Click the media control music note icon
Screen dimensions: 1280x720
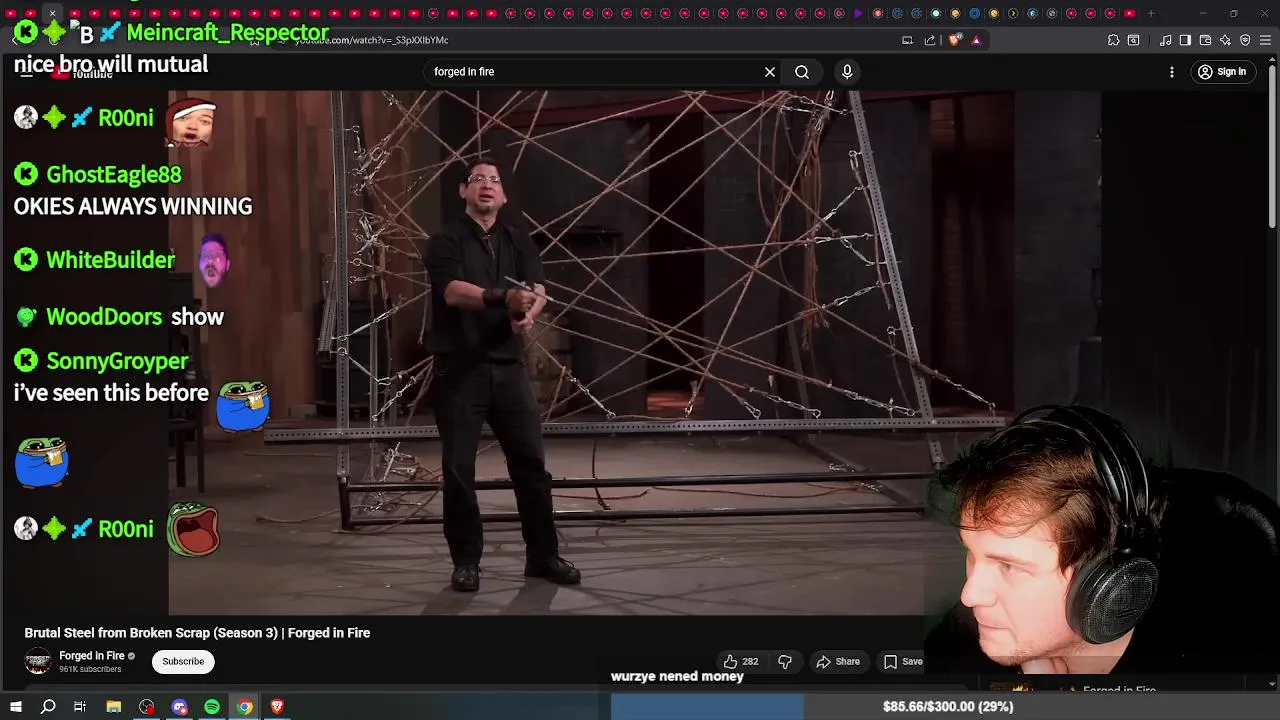coord(1166,40)
